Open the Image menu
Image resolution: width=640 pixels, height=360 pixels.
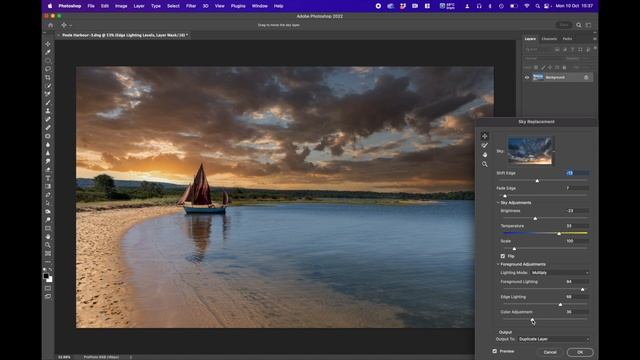tap(121, 6)
